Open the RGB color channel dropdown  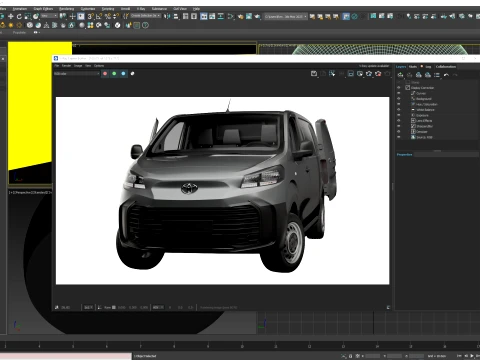pos(76,74)
